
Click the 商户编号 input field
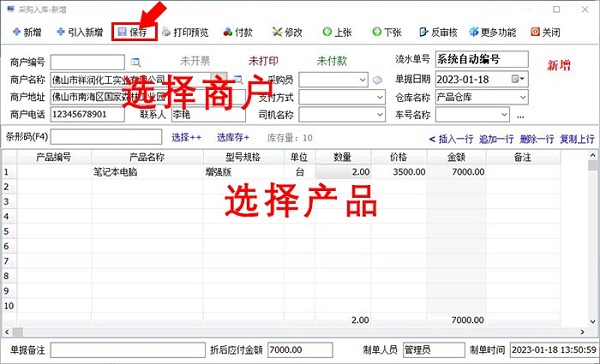[87, 62]
